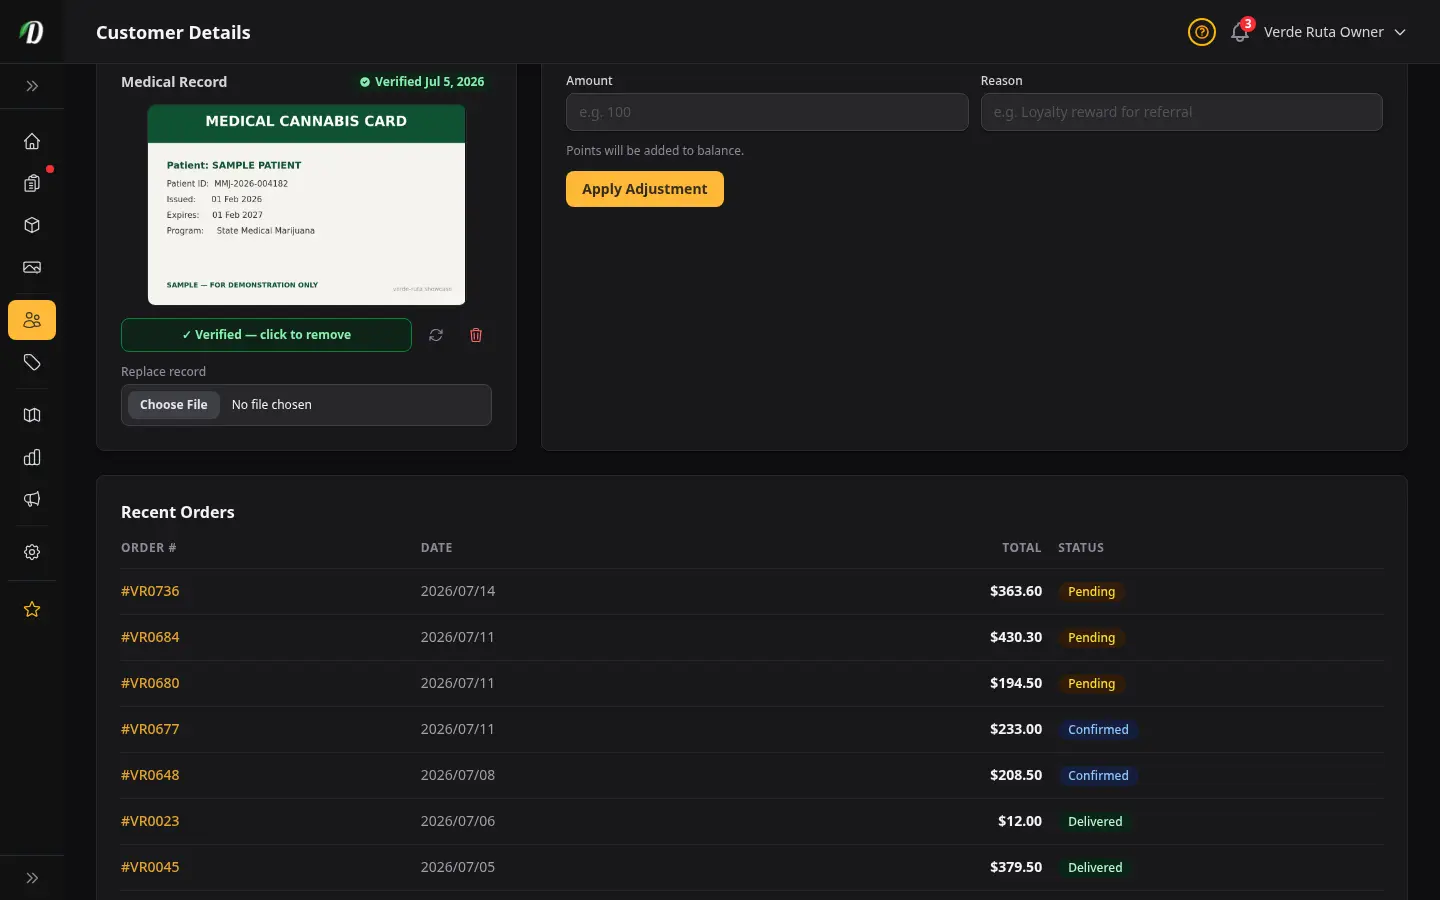
Task: Open the Marketing megaphone icon
Action: pos(32,499)
